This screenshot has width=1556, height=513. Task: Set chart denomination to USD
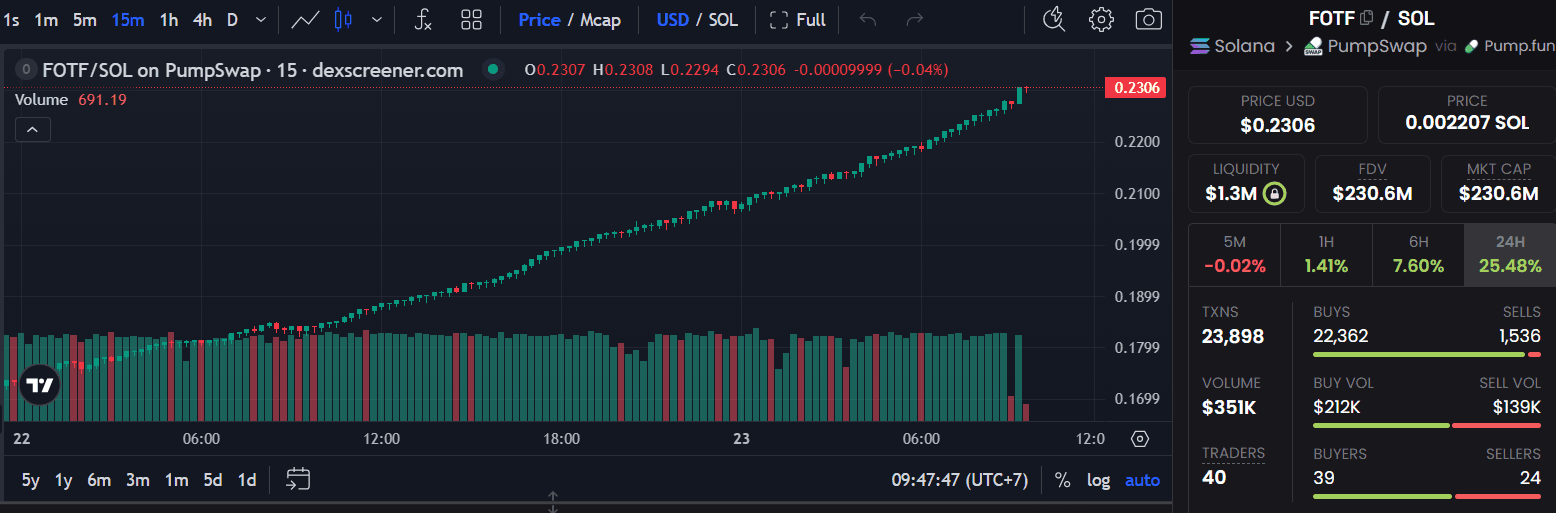(672, 20)
